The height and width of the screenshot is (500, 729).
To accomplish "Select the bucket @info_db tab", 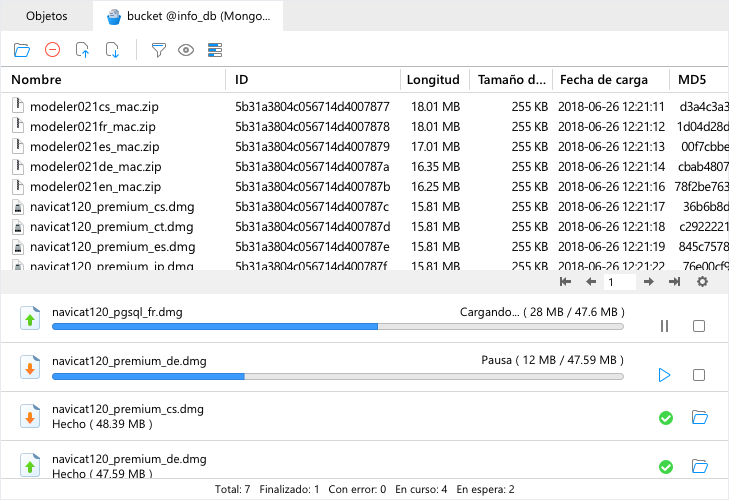I will click(188, 16).
